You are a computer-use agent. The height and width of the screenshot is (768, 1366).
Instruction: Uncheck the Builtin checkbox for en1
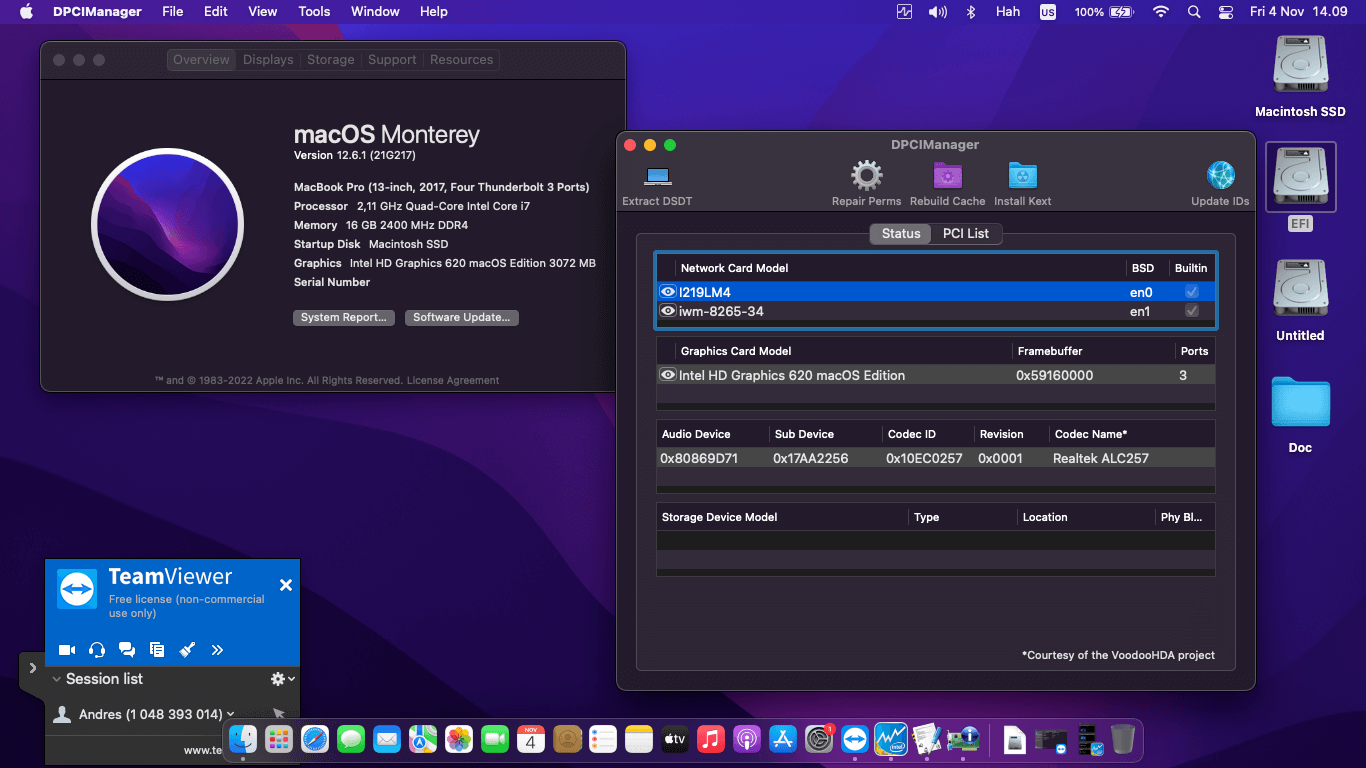pos(1191,311)
